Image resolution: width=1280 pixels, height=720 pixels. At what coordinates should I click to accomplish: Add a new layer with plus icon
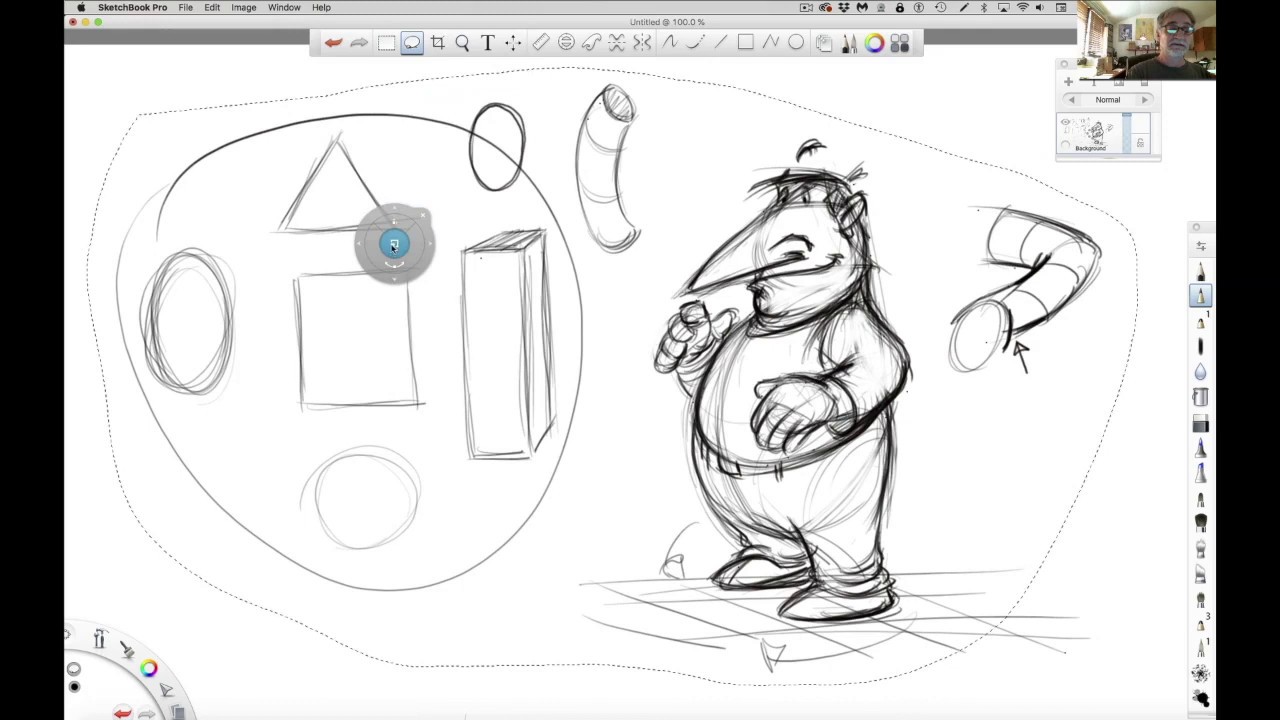point(1068,82)
